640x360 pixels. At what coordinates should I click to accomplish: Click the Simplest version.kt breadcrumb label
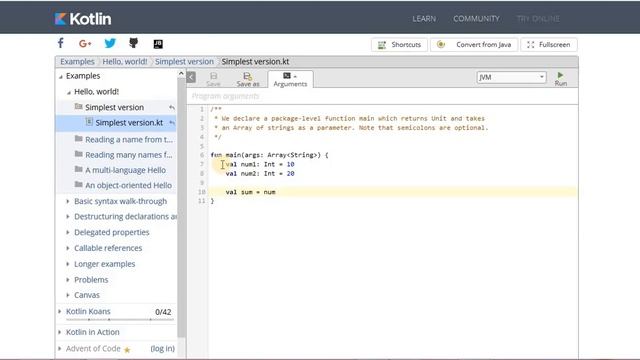pyautogui.click(x=255, y=62)
